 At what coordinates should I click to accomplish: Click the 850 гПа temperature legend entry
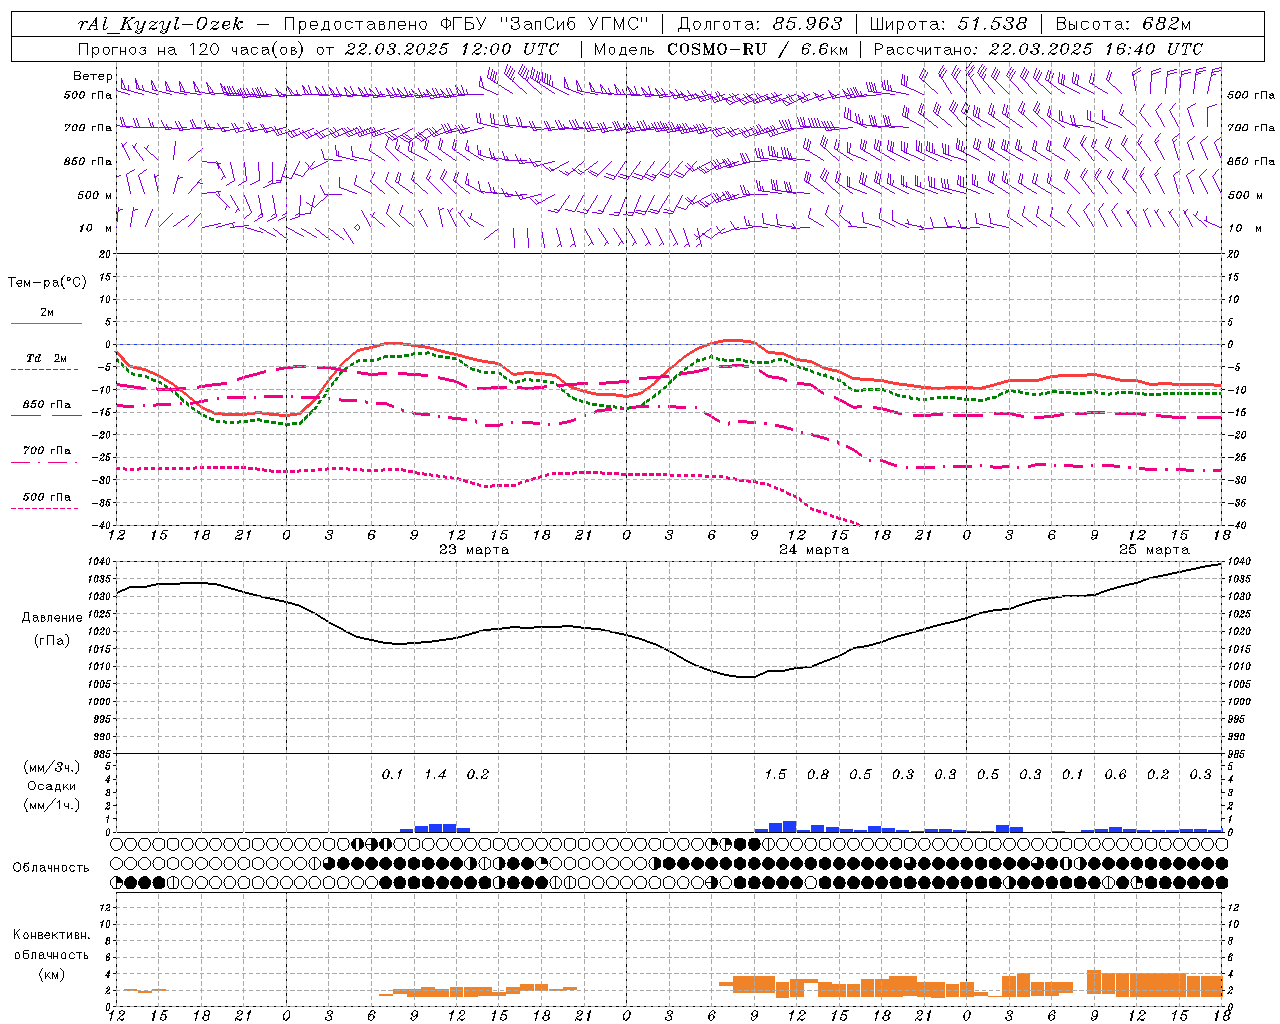point(47,405)
